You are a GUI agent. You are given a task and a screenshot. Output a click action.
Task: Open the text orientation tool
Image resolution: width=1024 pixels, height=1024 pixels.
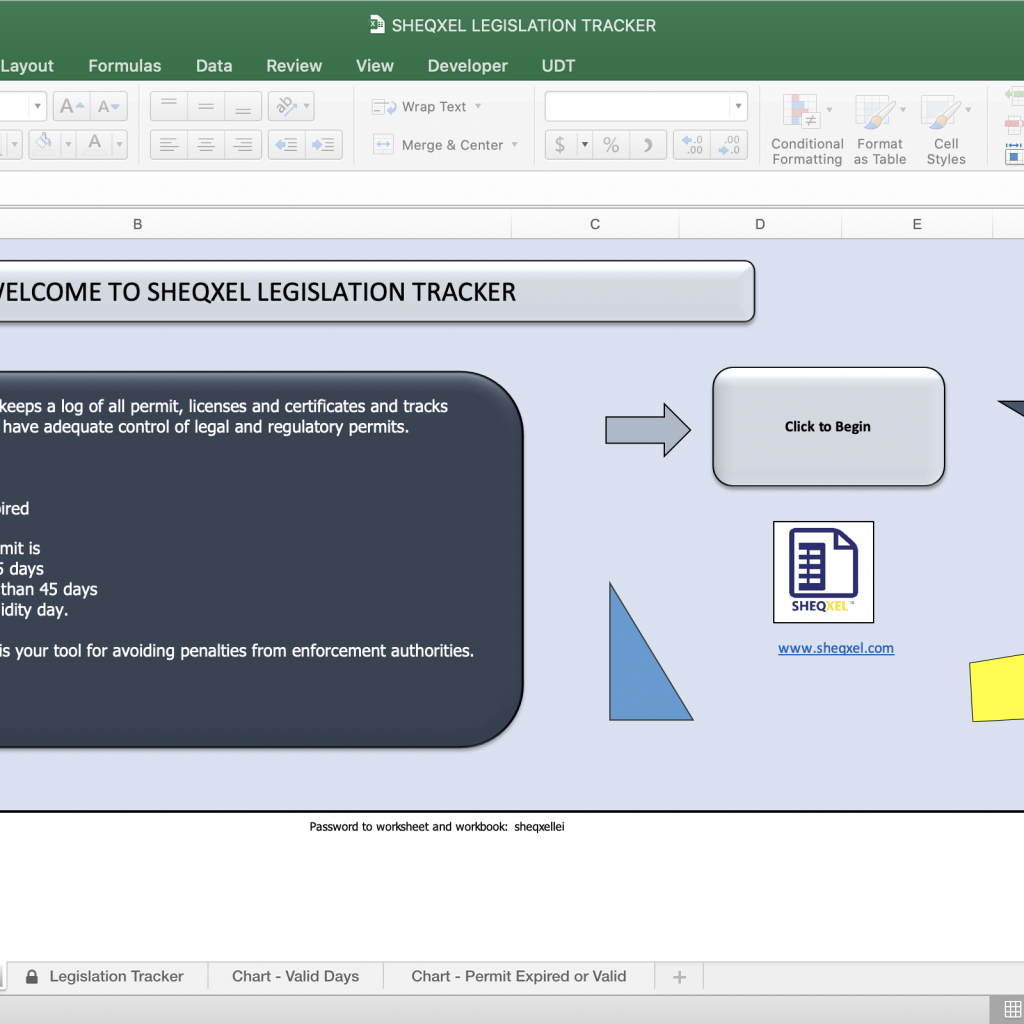pos(285,106)
